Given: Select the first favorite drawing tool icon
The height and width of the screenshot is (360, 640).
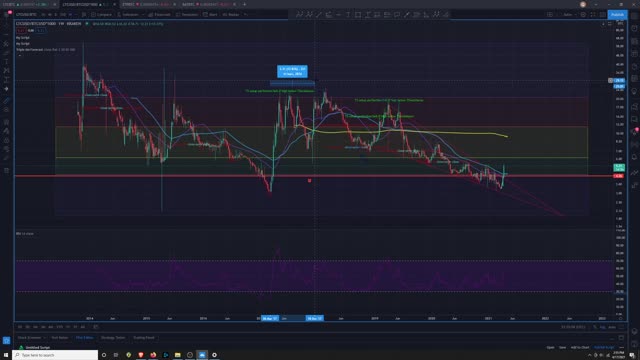Looking at the screenshot, I should click(299, 14).
